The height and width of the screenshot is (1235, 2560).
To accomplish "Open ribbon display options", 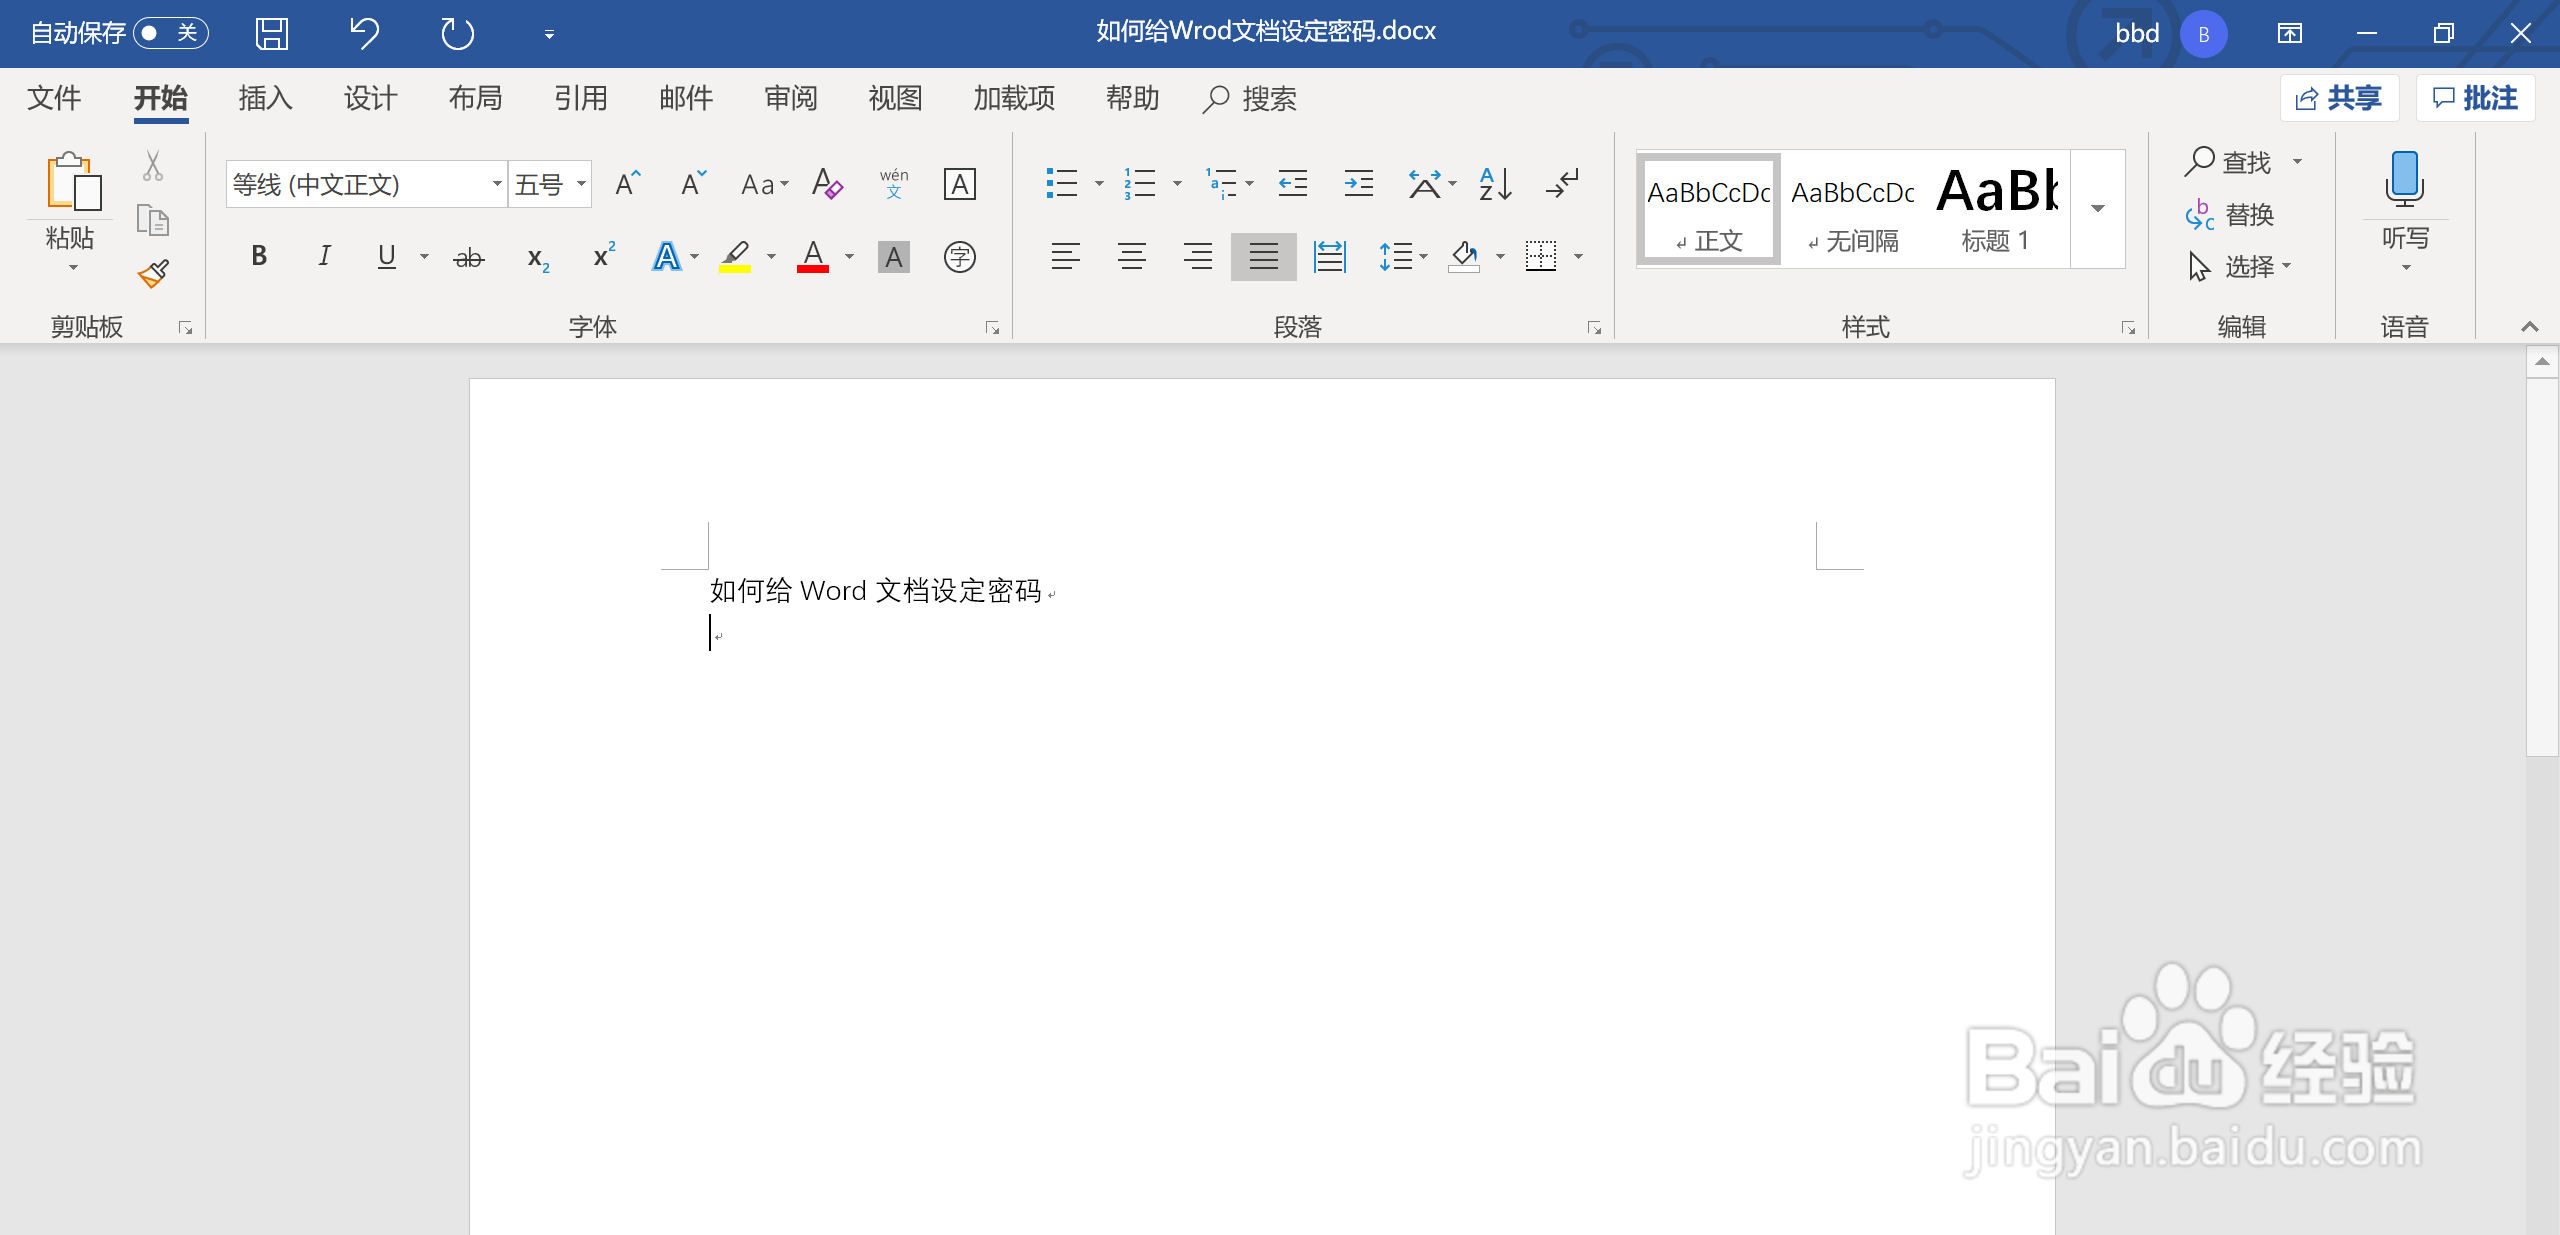I will point(2290,33).
